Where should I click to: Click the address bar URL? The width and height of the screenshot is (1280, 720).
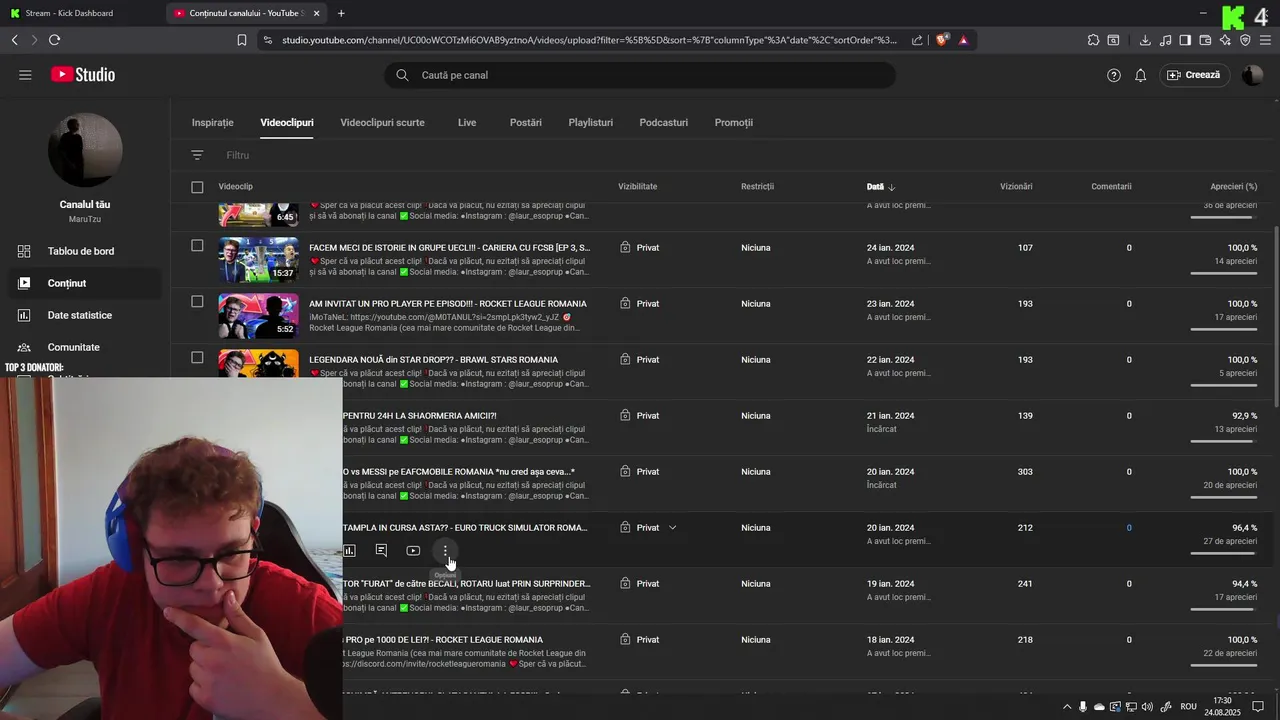(x=589, y=40)
